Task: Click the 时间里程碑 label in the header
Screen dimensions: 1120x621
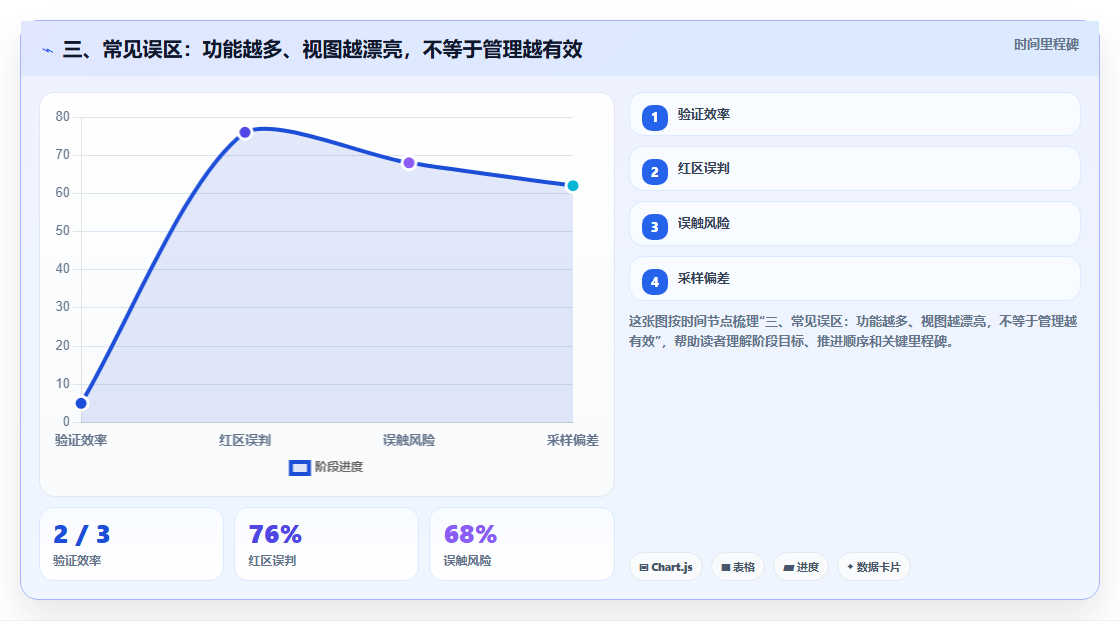Action: (1046, 45)
